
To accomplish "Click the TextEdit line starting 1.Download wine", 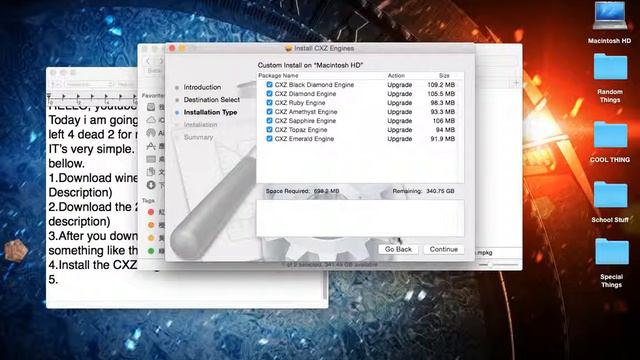I will [93, 178].
